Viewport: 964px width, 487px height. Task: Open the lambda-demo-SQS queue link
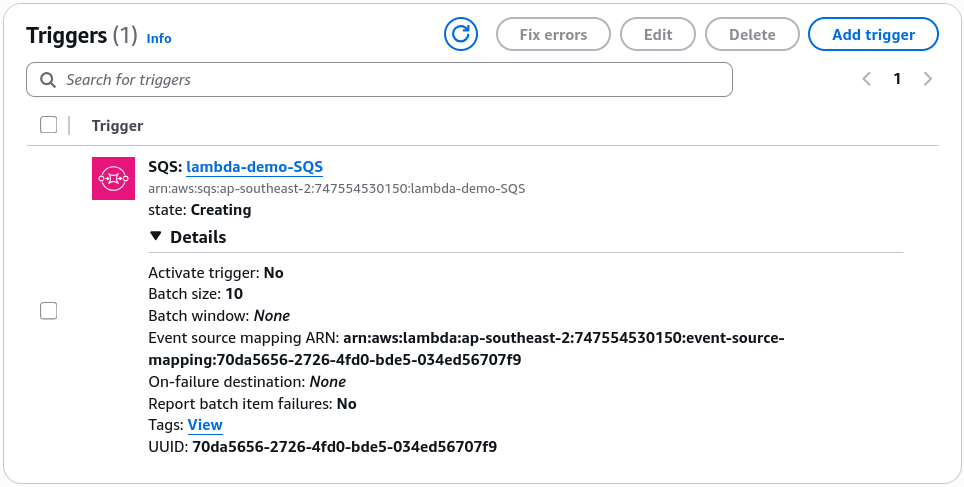(255, 167)
